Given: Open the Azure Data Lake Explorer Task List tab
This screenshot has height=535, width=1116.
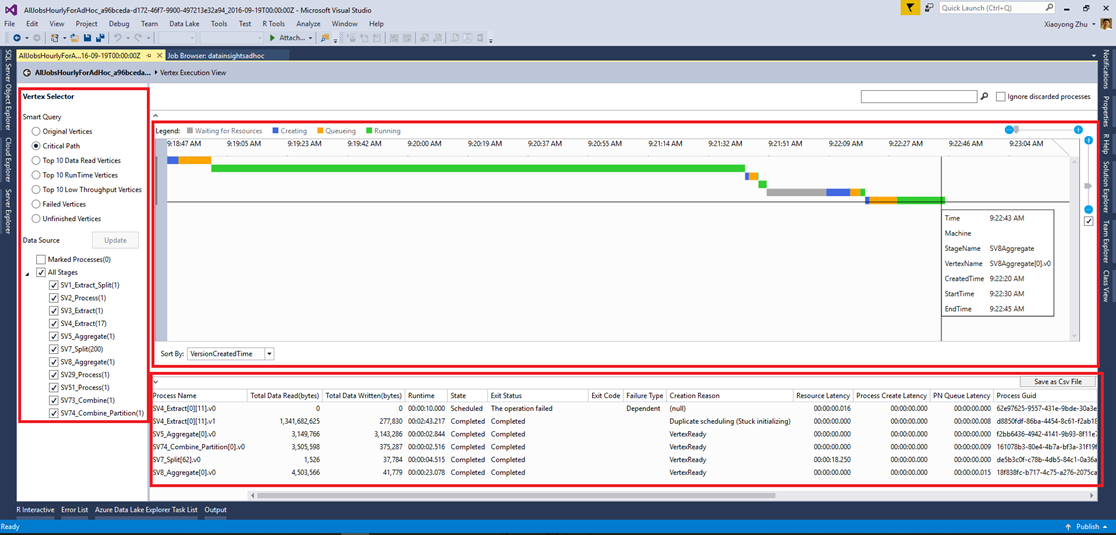Looking at the screenshot, I should (x=146, y=510).
